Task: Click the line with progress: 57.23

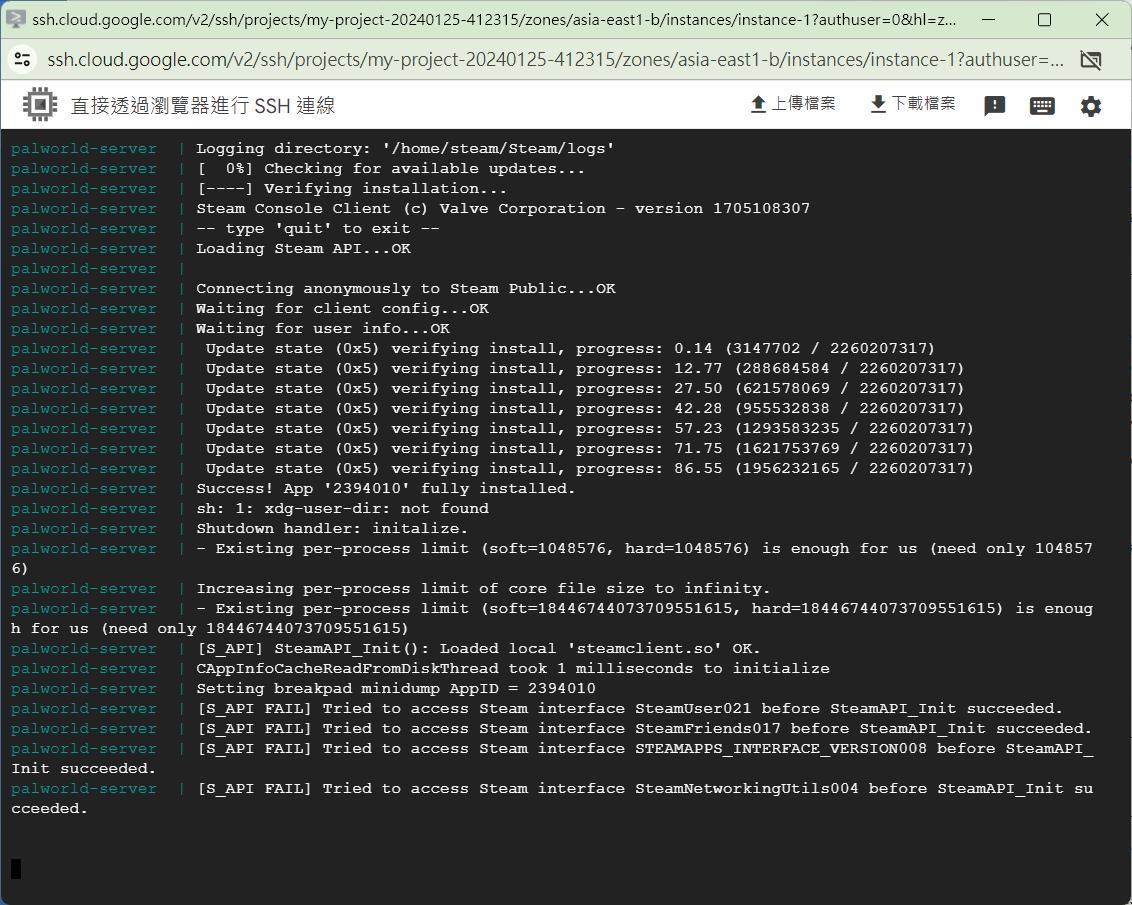Action: click(589, 429)
